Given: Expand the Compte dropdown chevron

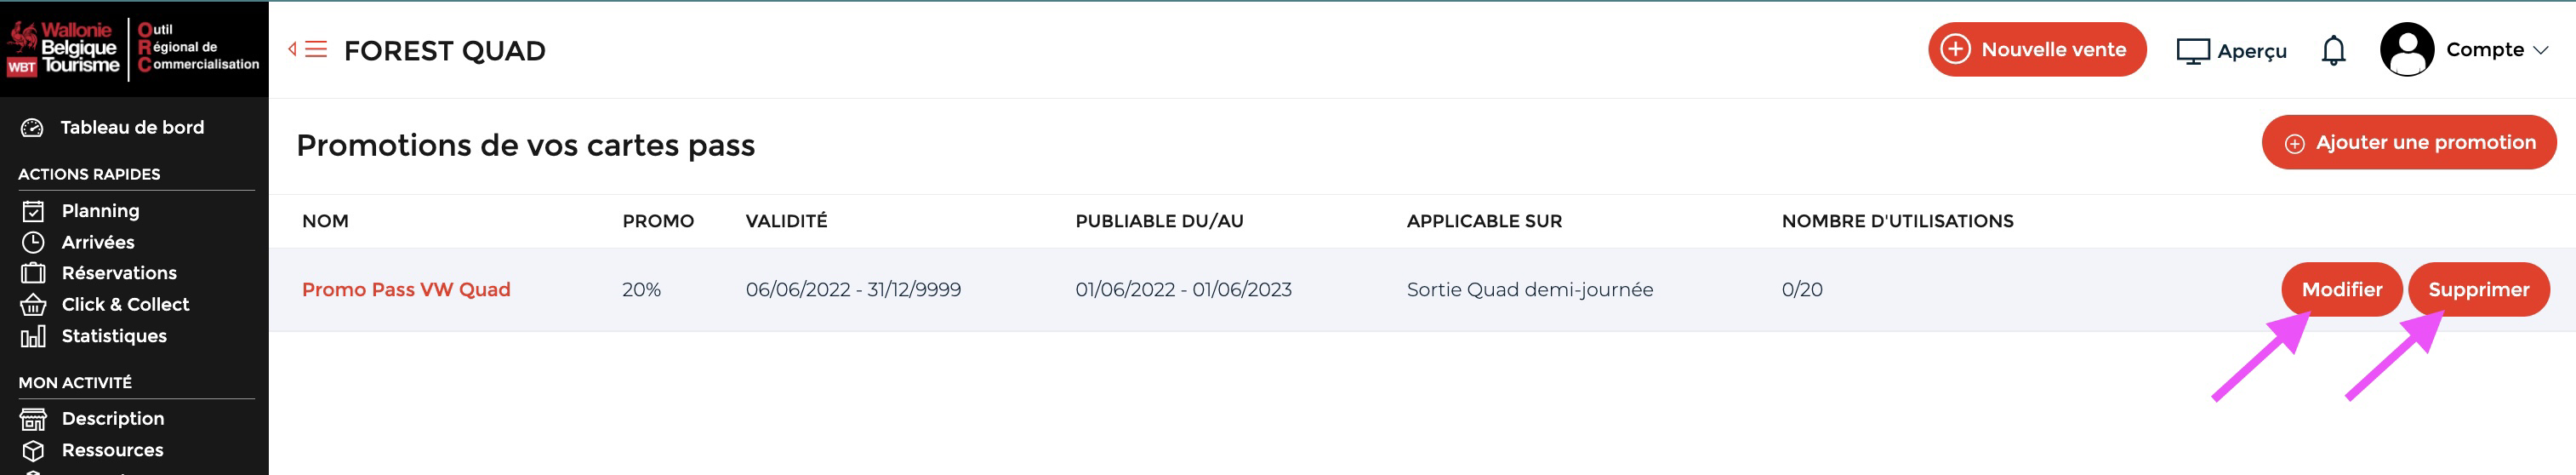Looking at the screenshot, I should (2541, 50).
